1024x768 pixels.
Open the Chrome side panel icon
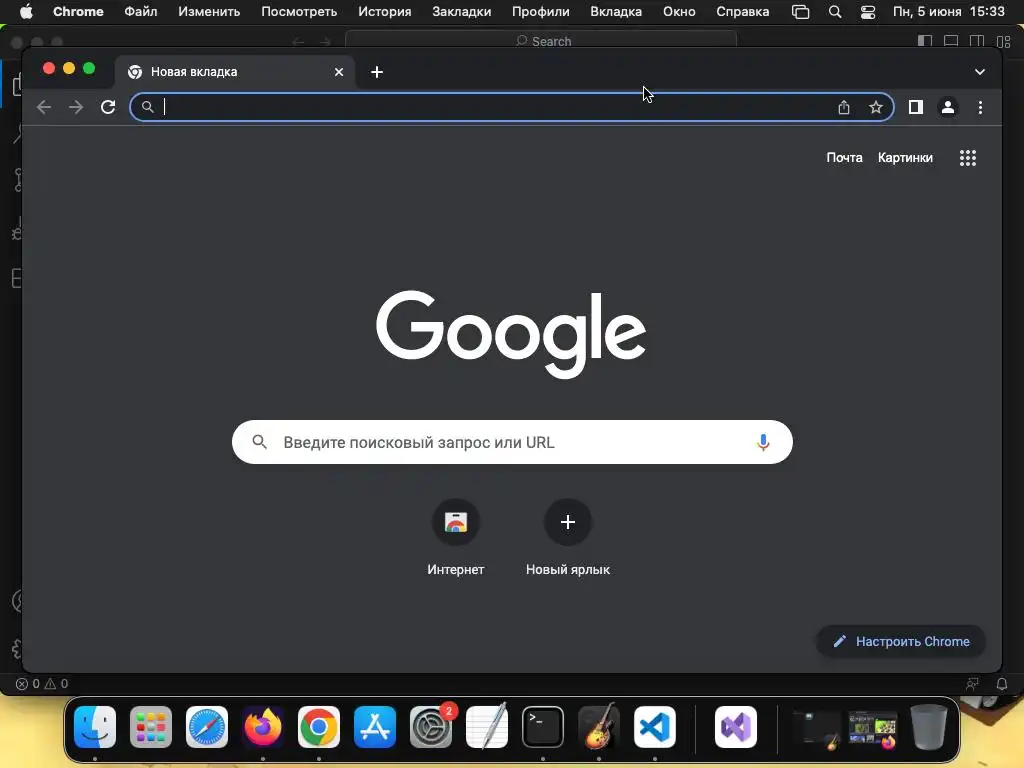(916, 107)
